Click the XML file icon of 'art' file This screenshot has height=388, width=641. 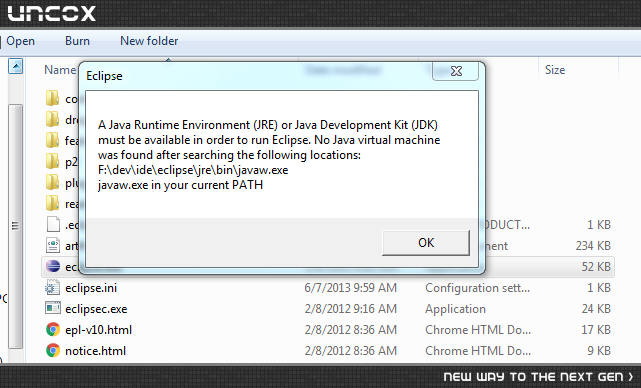point(53,245)
